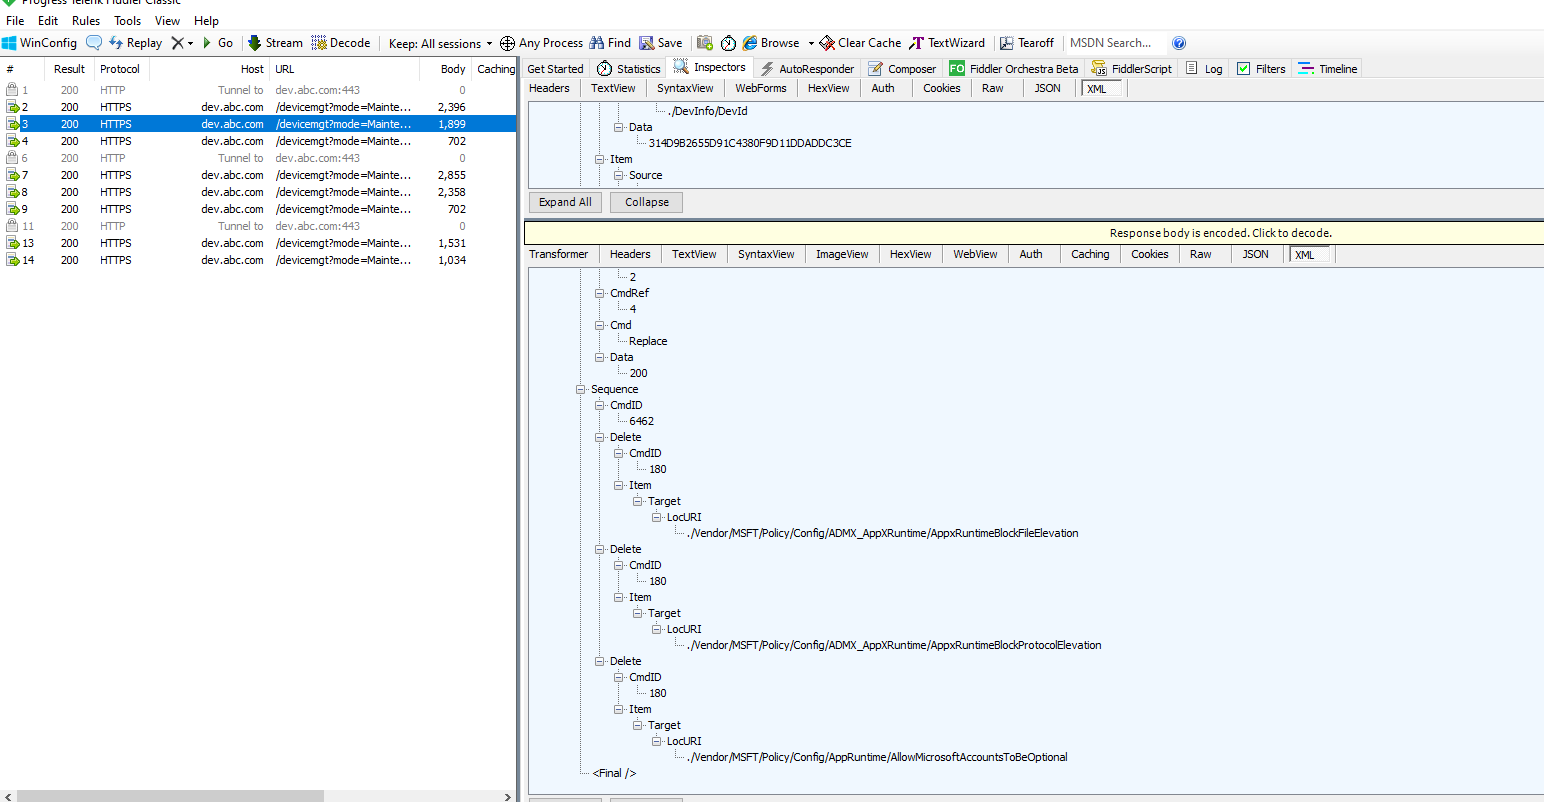Click the session comment bubble icon
1544x802 pixels.
pyautogui.click(x=93, y=42)
